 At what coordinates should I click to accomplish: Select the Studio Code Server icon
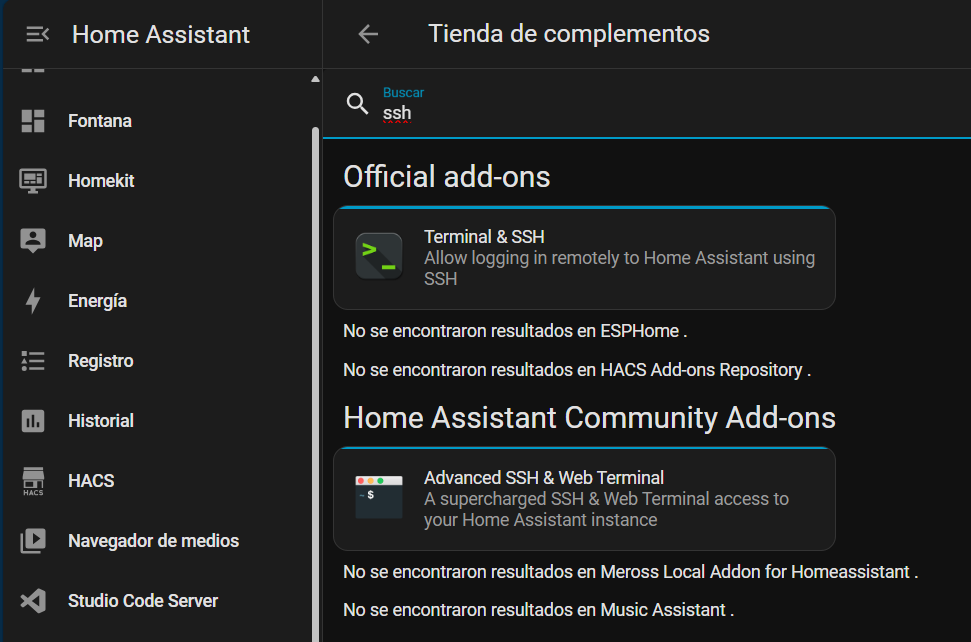[x=34, y=600]
